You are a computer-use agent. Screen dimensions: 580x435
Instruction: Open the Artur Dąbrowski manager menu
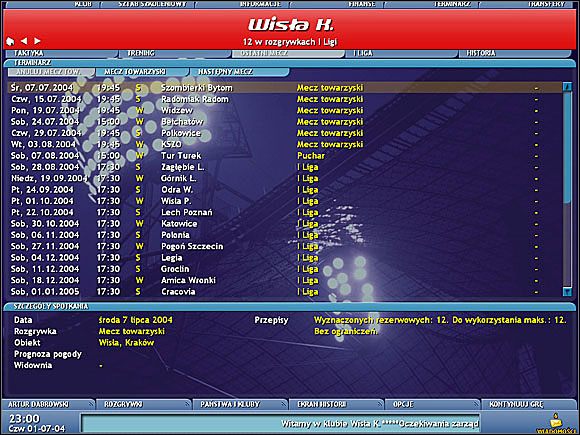(48, 404)
